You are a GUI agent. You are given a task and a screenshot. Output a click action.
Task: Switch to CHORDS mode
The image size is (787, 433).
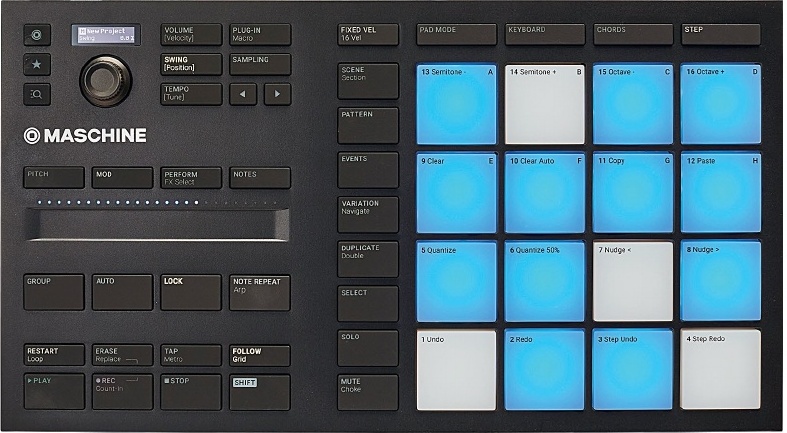click(633, 35)
